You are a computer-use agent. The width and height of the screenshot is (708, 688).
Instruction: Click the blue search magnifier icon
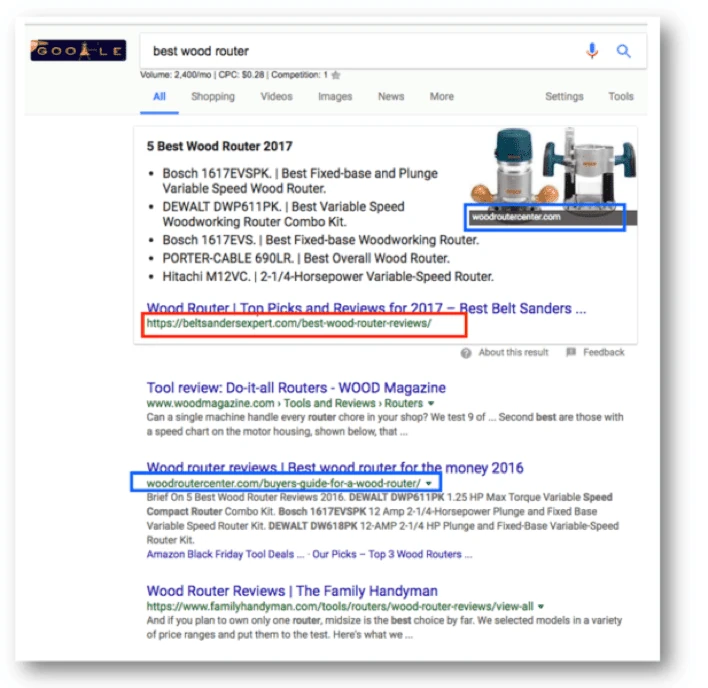pos(624,51)
